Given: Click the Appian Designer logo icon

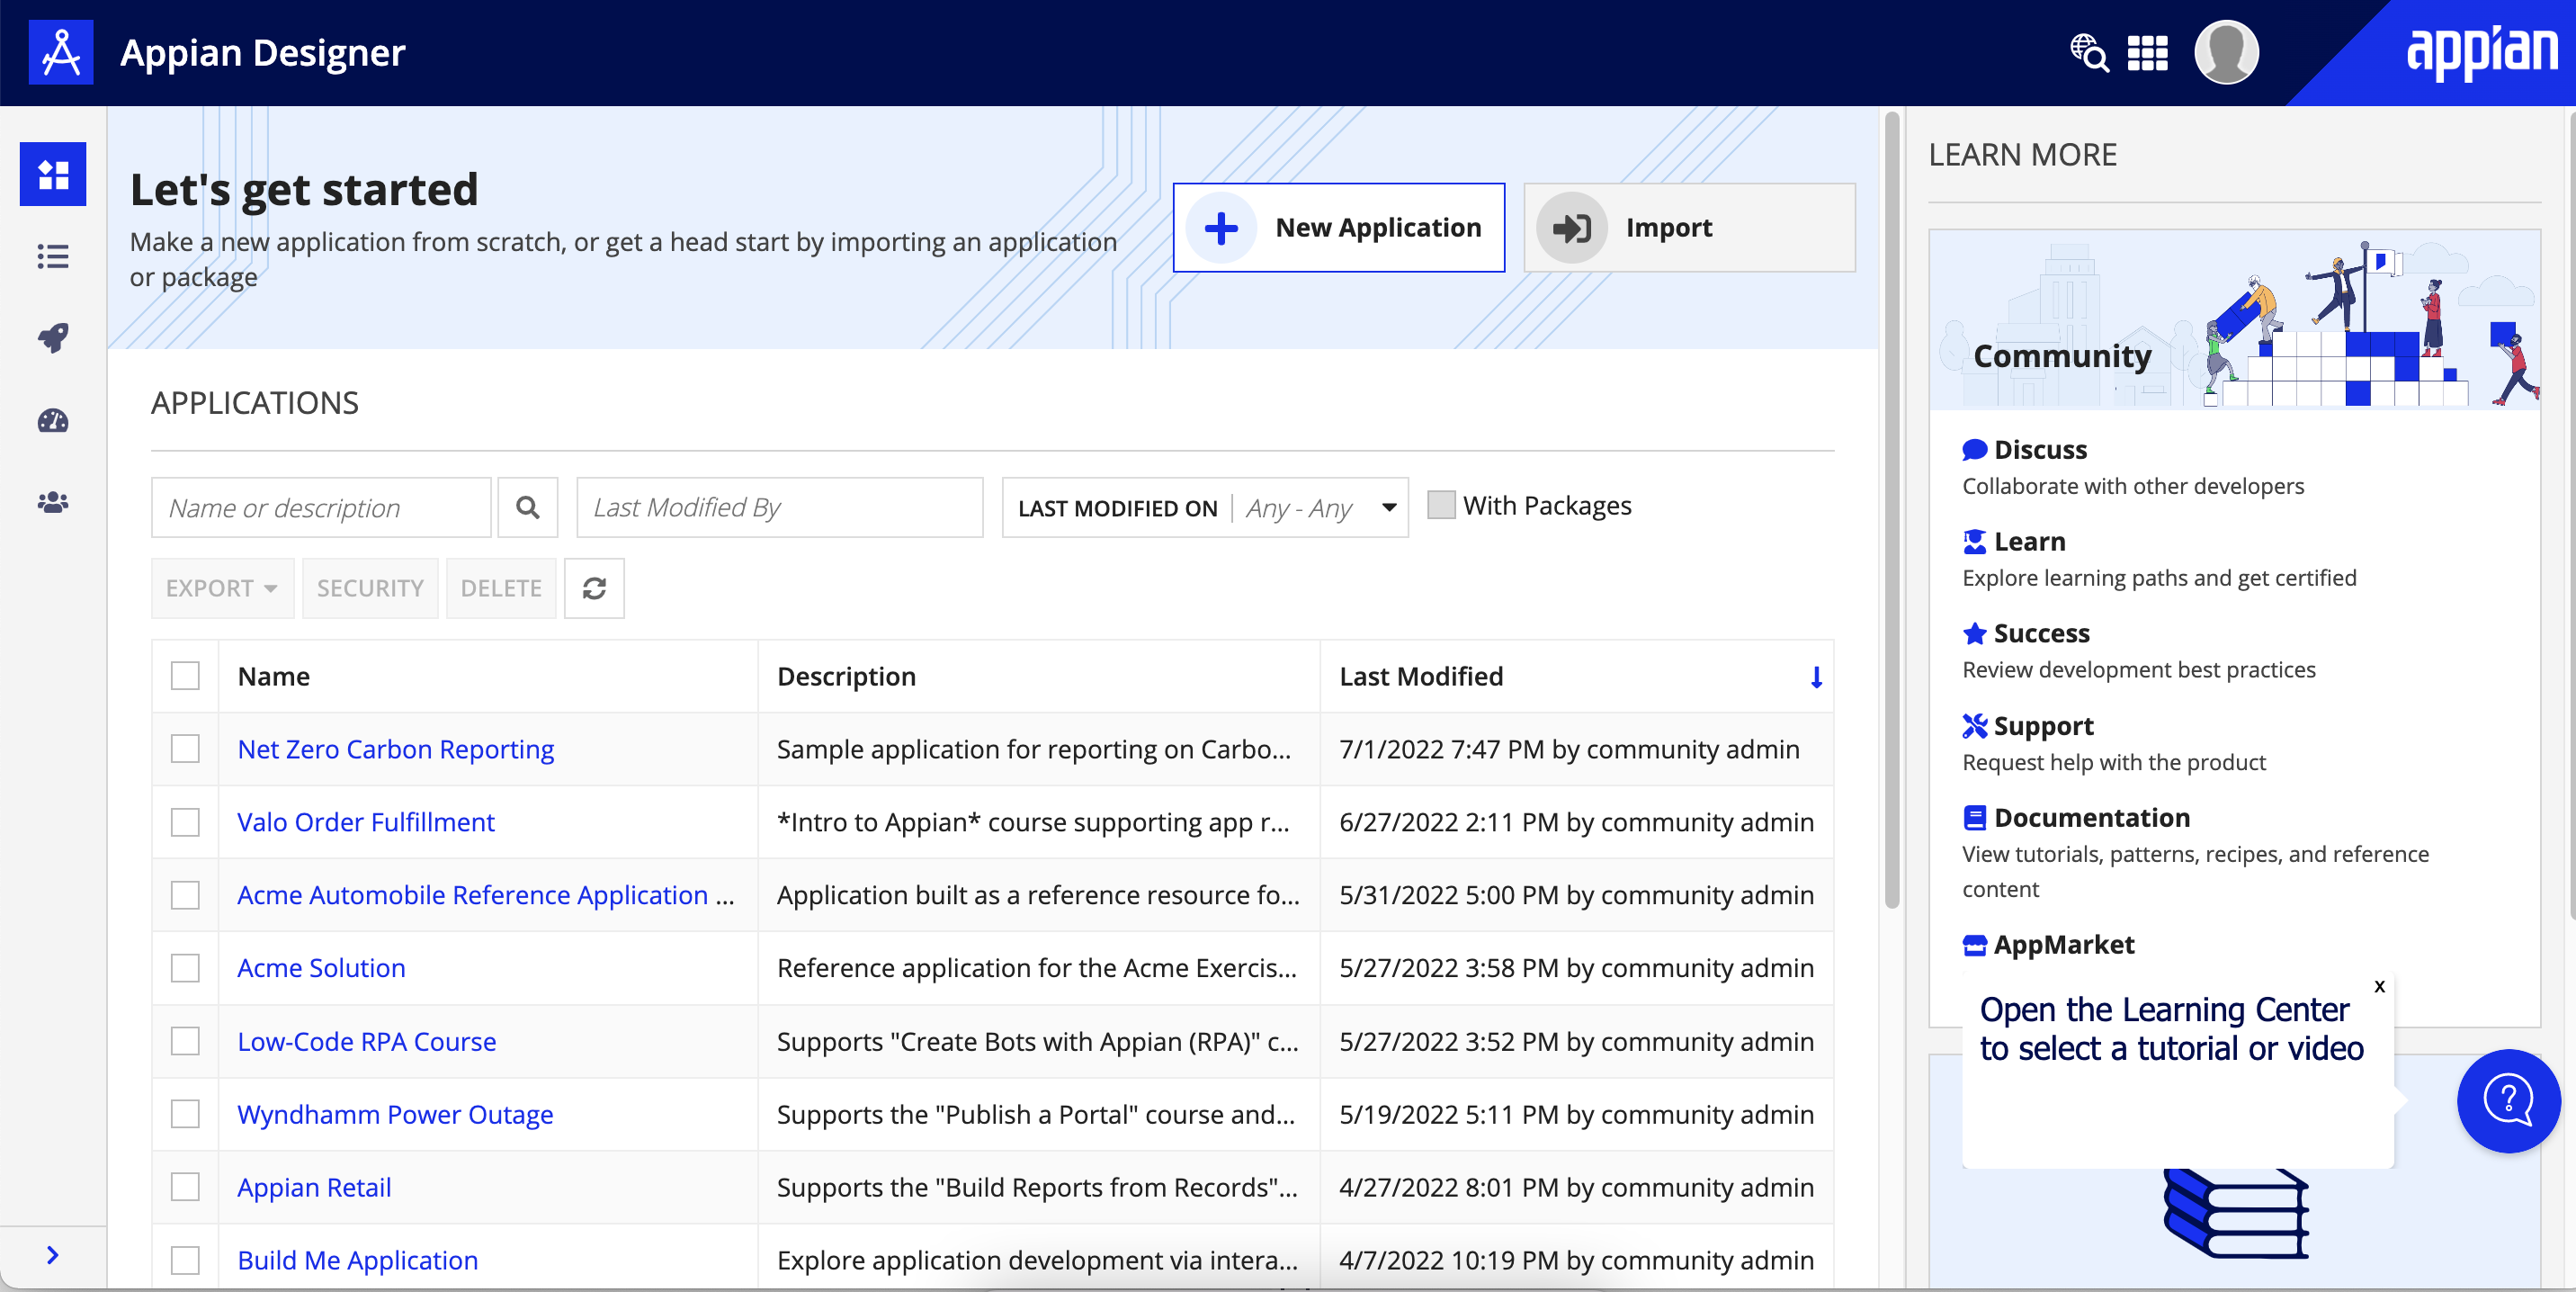Looking at the screenshot, I should click(x=61, y=52).
